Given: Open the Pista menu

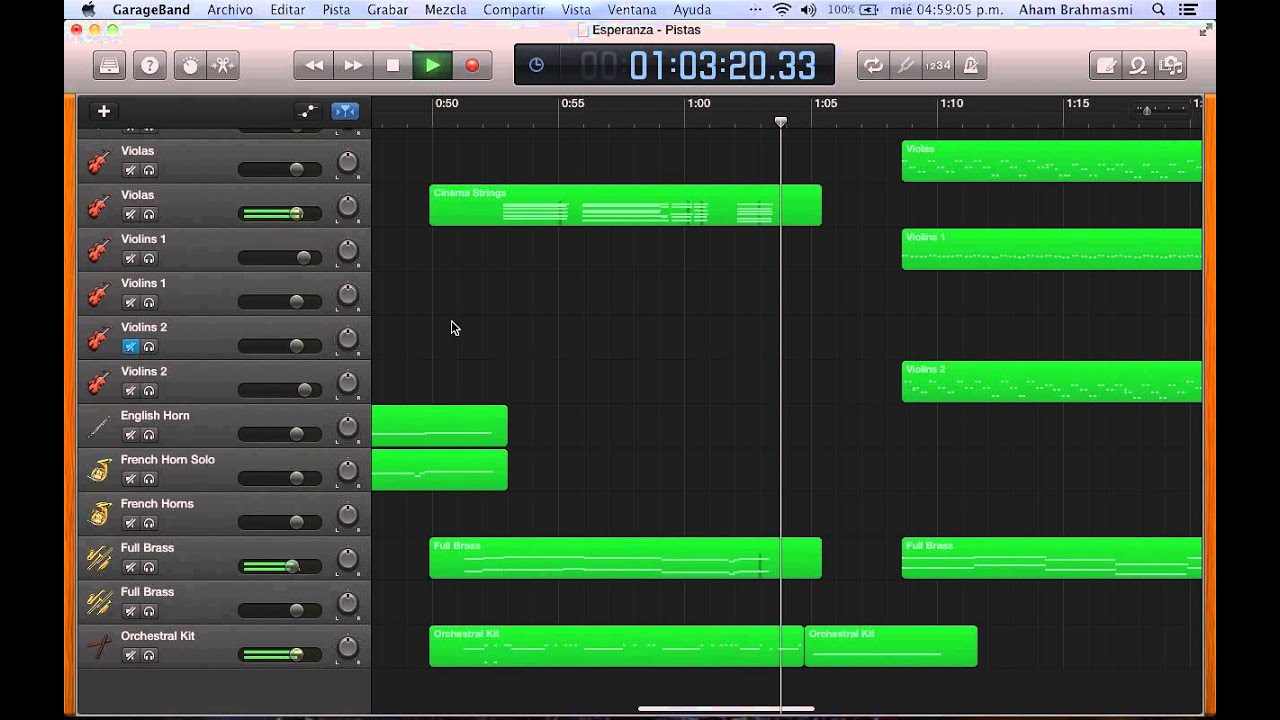Looking at the screenshot, I should [x=336, y=10].
